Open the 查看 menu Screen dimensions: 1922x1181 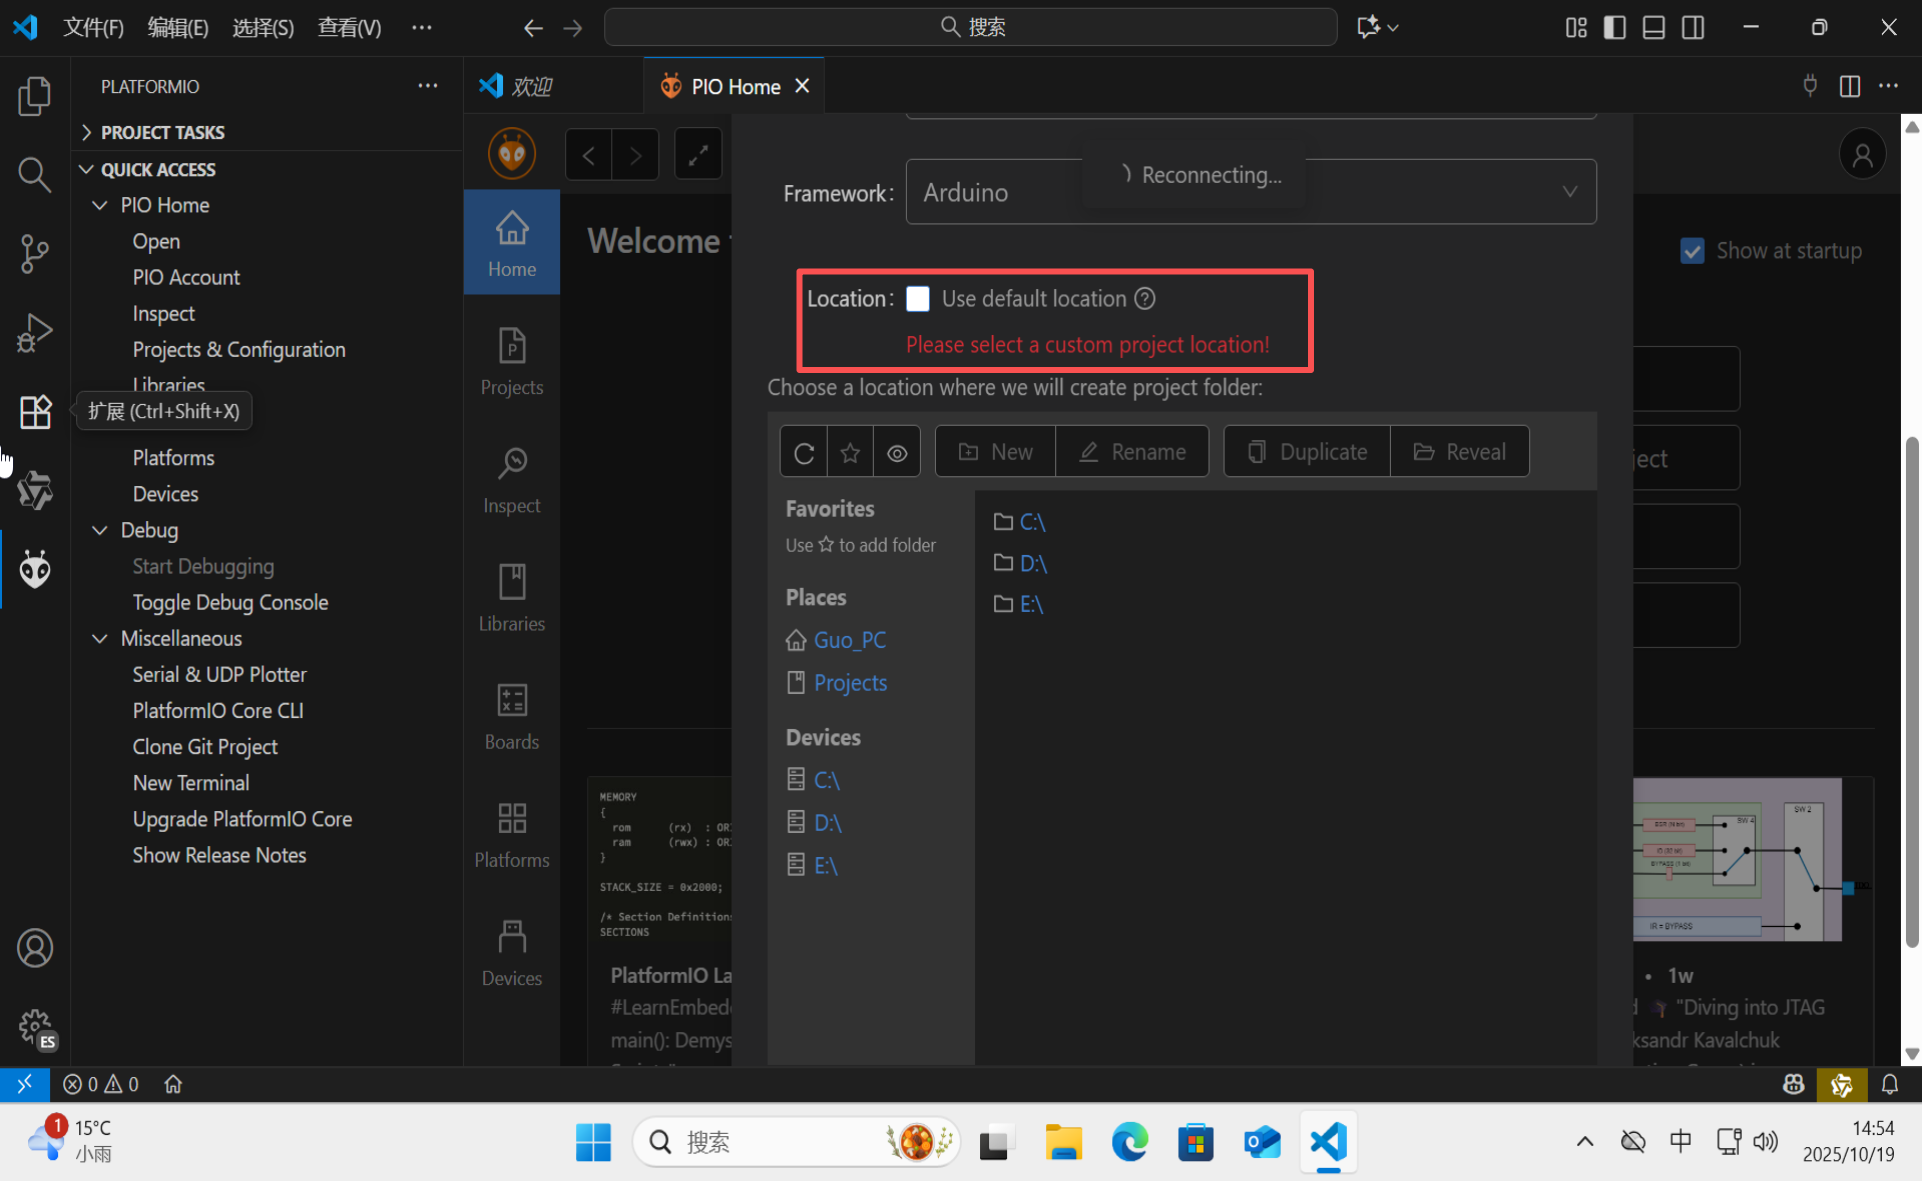(x=348, y=28)
